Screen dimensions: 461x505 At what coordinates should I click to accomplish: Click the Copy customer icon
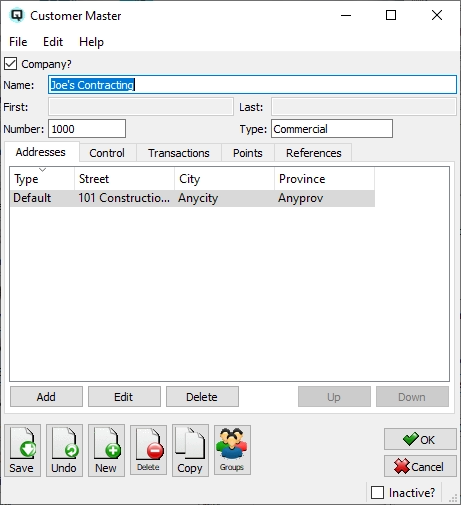(190, 450)
